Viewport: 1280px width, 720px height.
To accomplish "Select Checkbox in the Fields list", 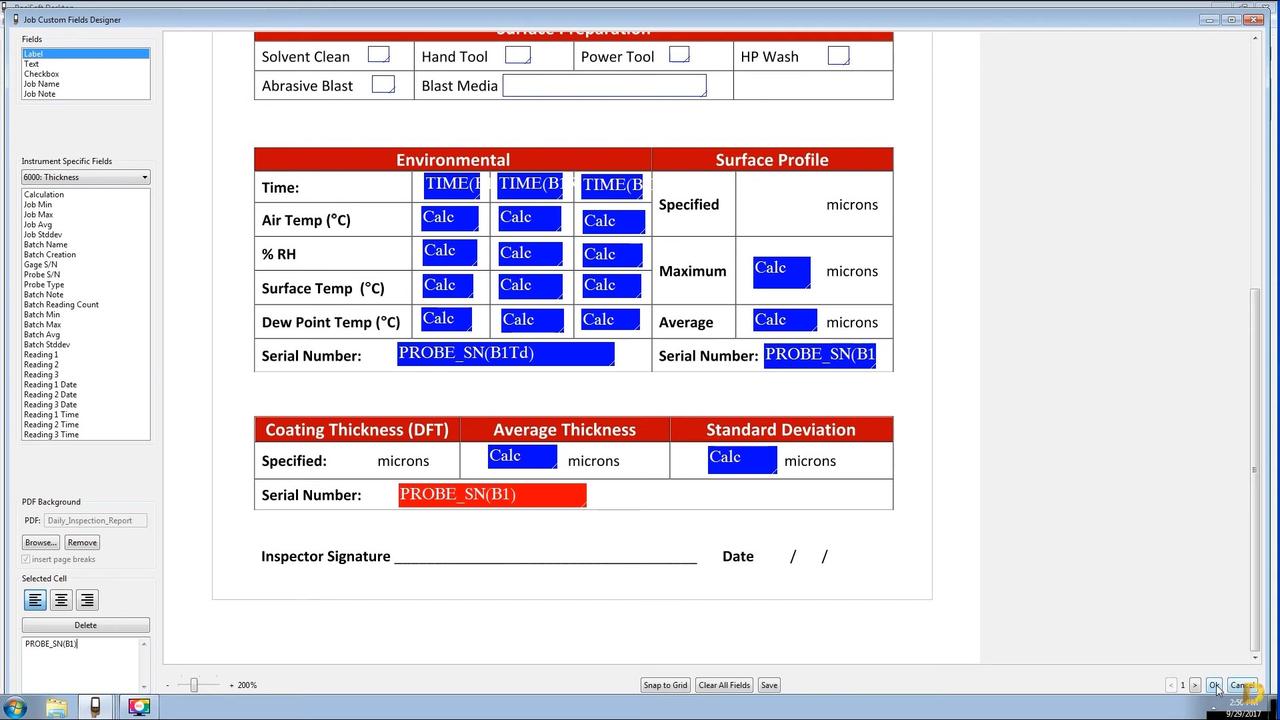I will (41, 73).
